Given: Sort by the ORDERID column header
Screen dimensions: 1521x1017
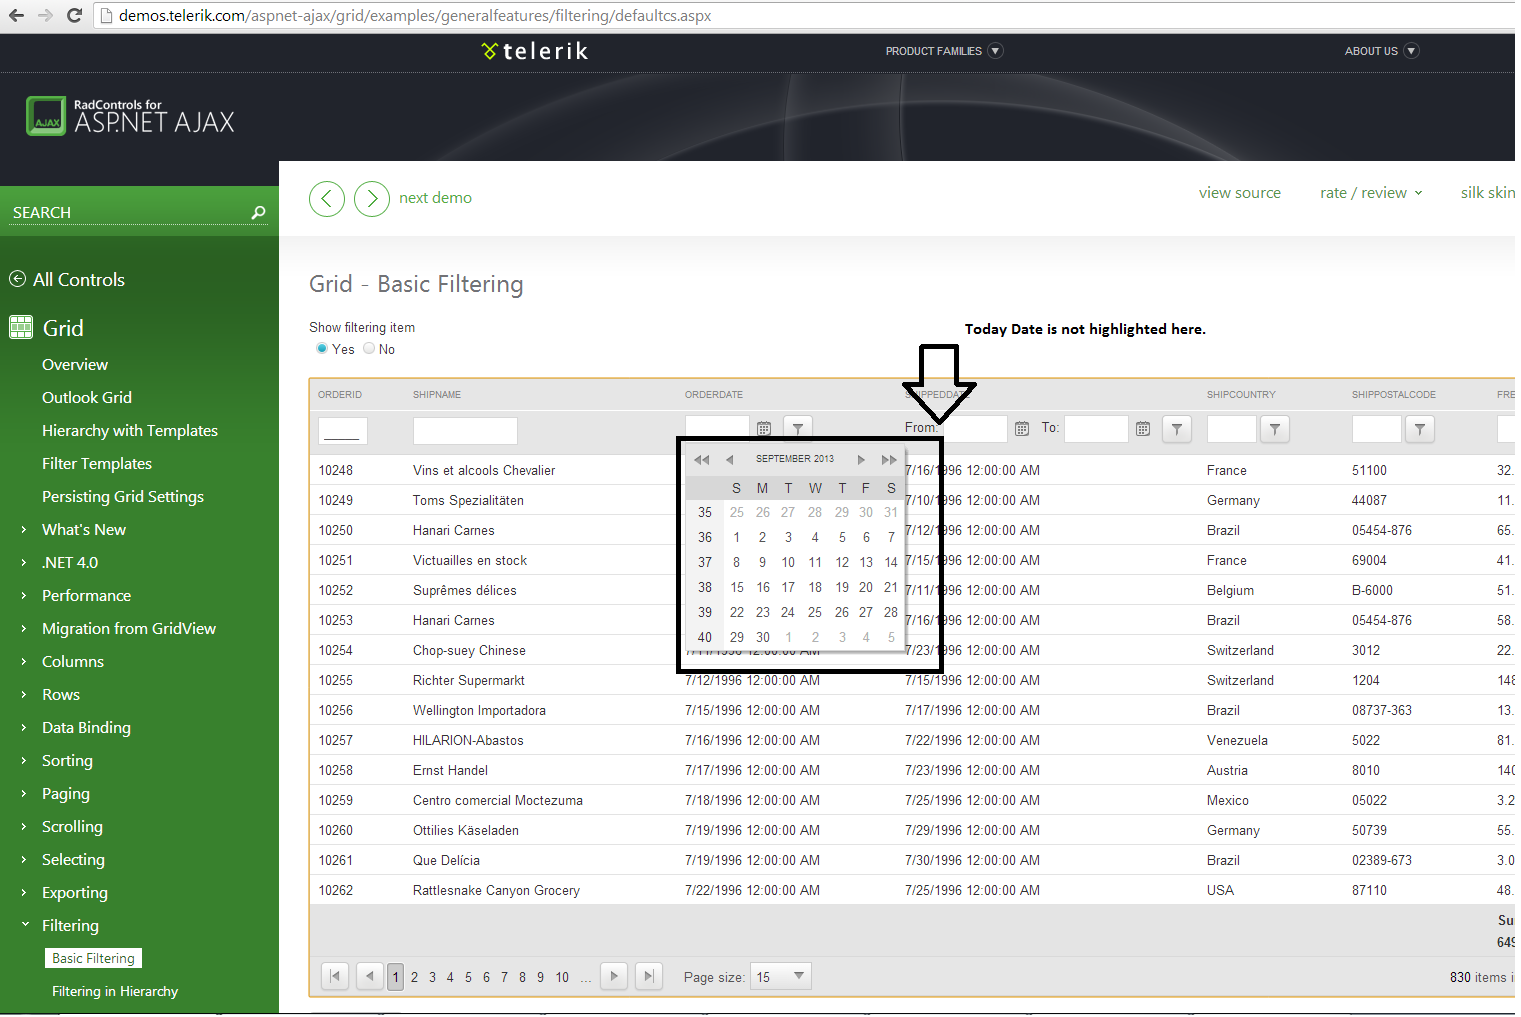Looking at the screenshot, I should pos(340,395).
